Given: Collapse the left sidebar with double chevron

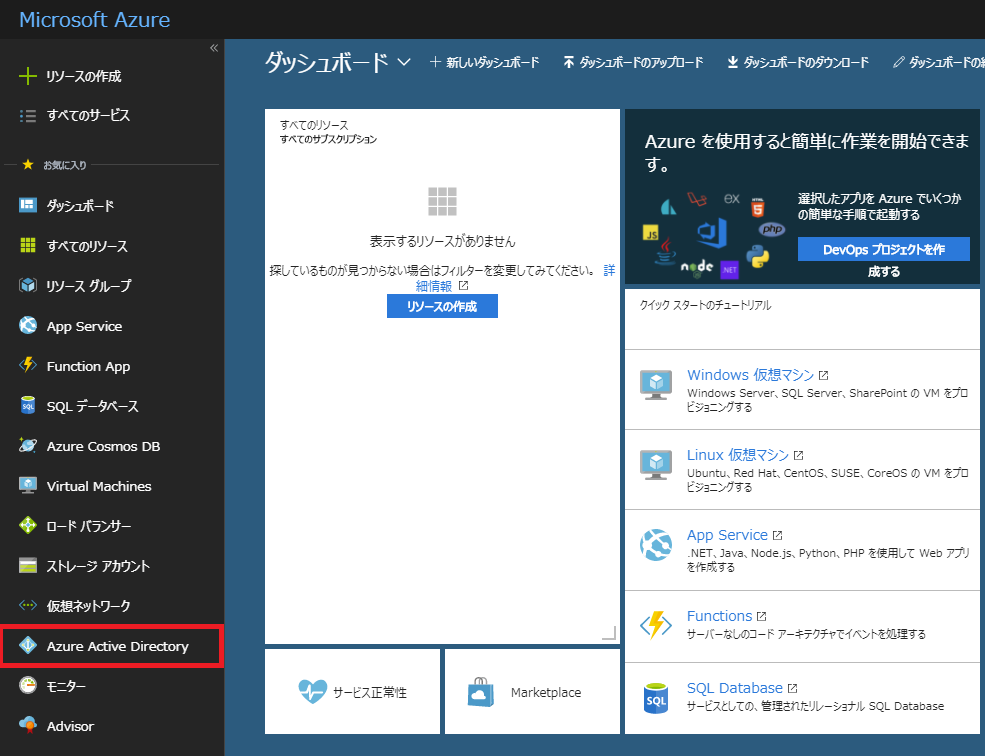Looking at the screenshot, I should (214, 48).
